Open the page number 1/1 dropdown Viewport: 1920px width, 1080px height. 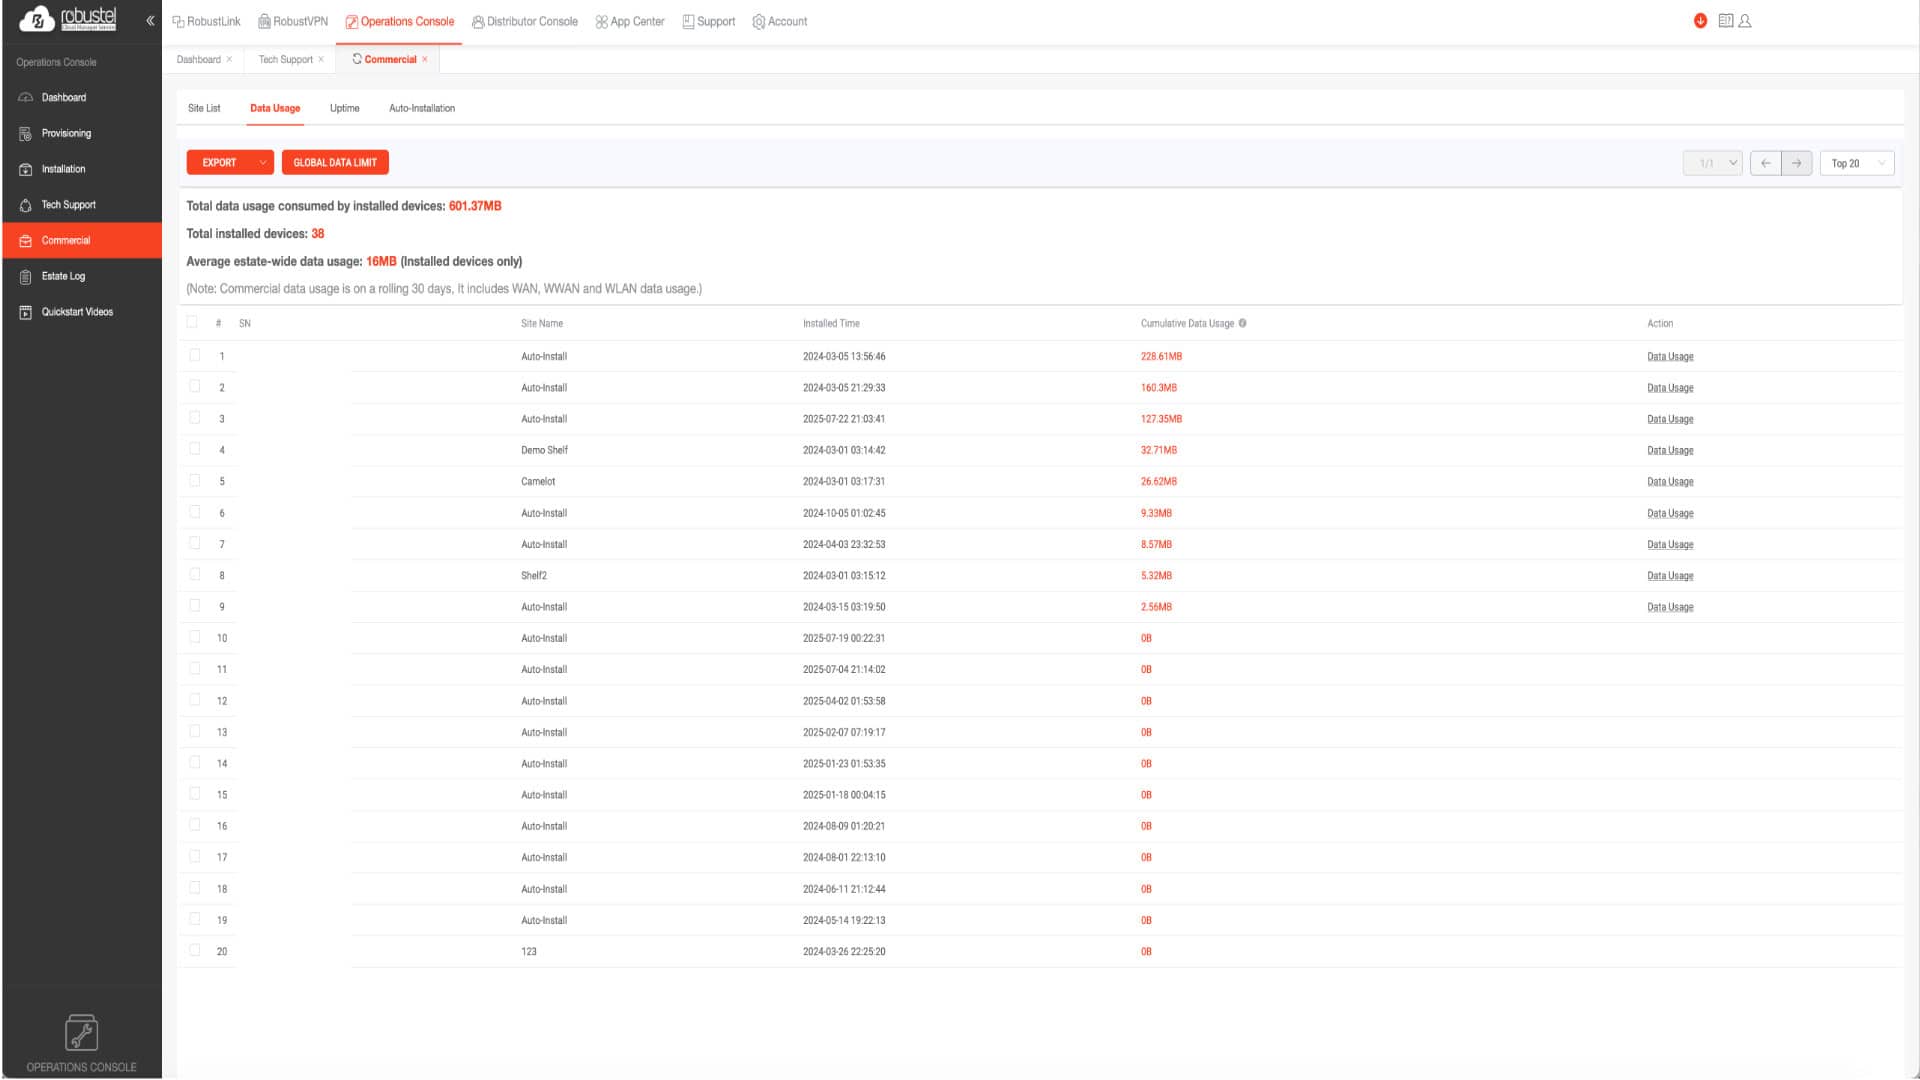(1712, 163)
